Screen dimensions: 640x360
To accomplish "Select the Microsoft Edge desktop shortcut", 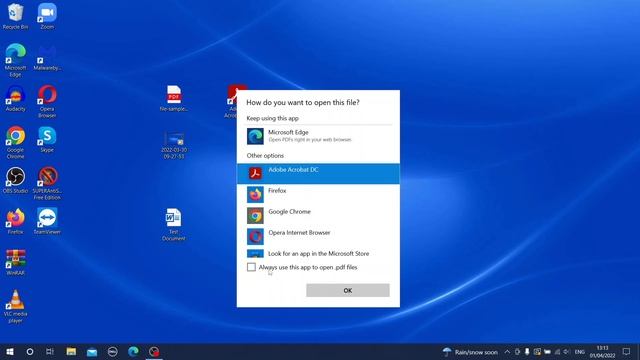I will (x=16, y=60).
